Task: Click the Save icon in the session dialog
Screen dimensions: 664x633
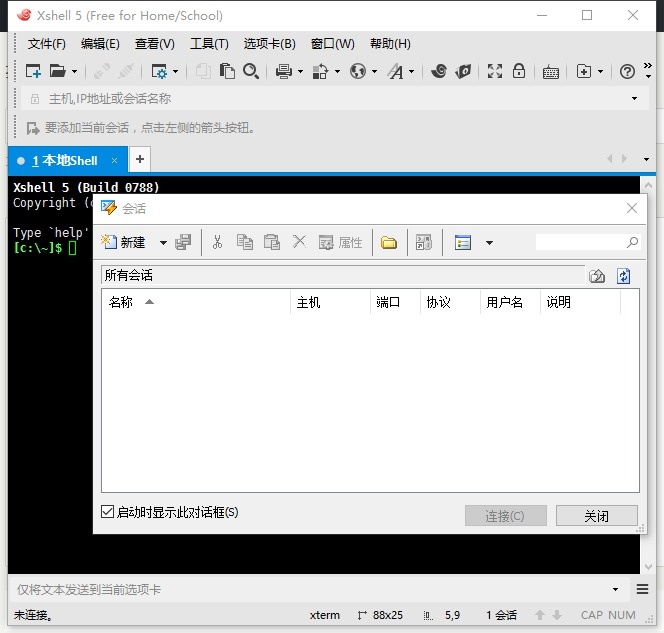Action: click(183, 242)
